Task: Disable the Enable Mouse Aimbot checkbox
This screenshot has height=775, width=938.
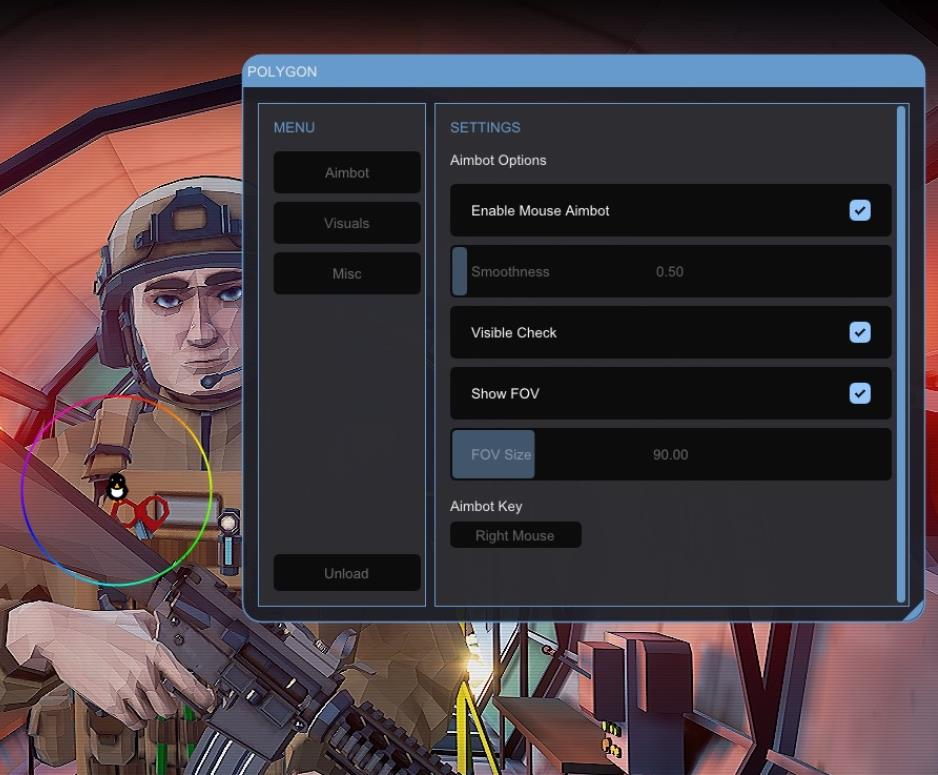Action: 859,211
